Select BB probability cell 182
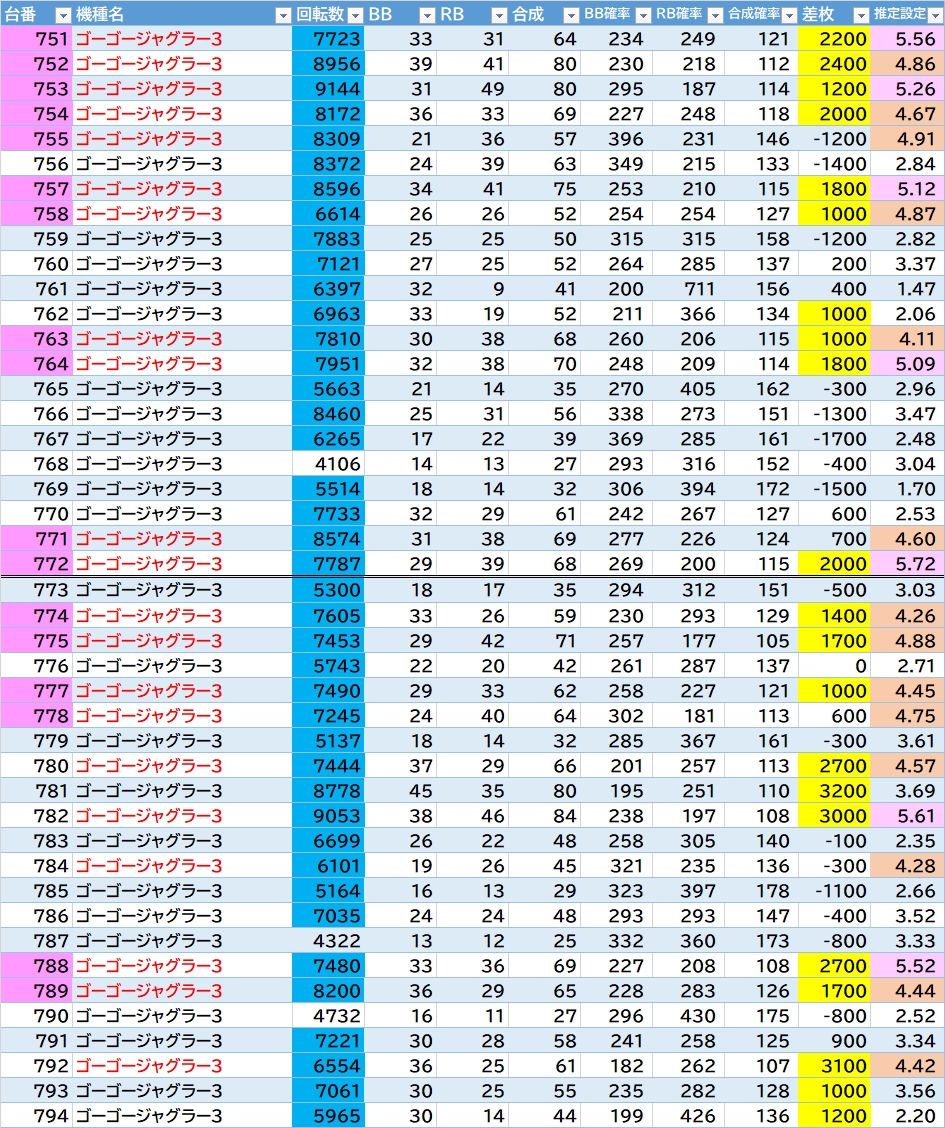This screenshot has height=1128, width=945. 615,1066
